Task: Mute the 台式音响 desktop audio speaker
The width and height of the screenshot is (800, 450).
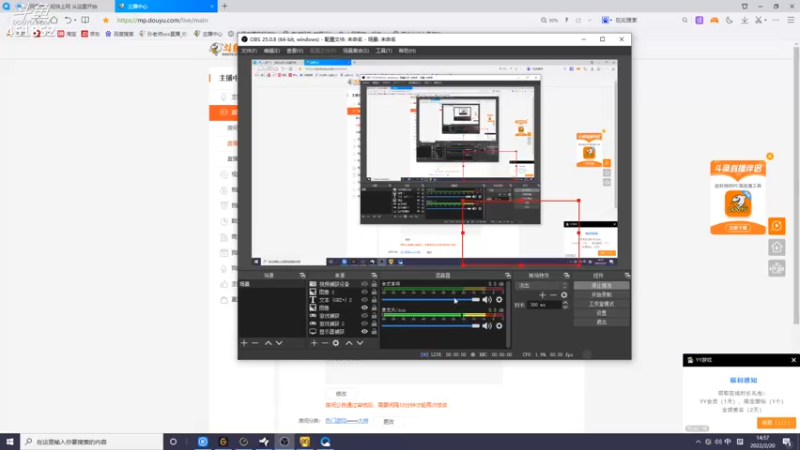Action: click(487, 299)
